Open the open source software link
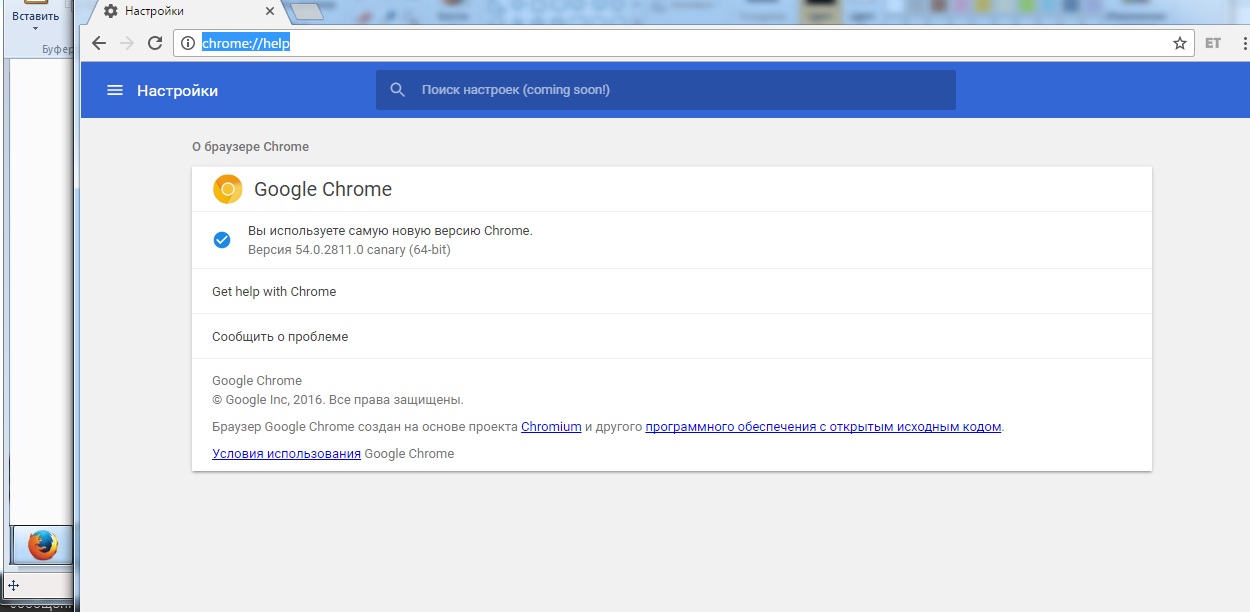1250x612 pixels. point(823,427)
